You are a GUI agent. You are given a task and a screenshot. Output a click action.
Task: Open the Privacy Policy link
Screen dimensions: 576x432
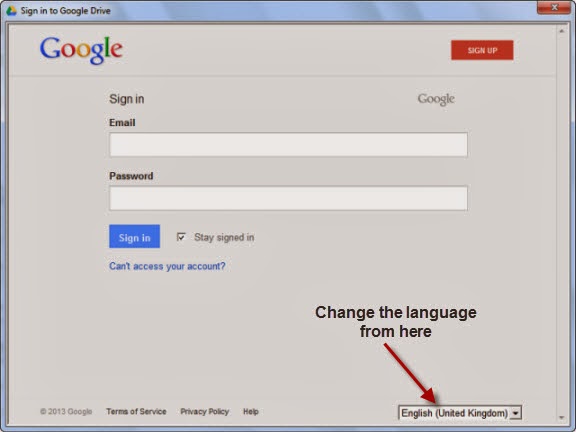[205, 411]
